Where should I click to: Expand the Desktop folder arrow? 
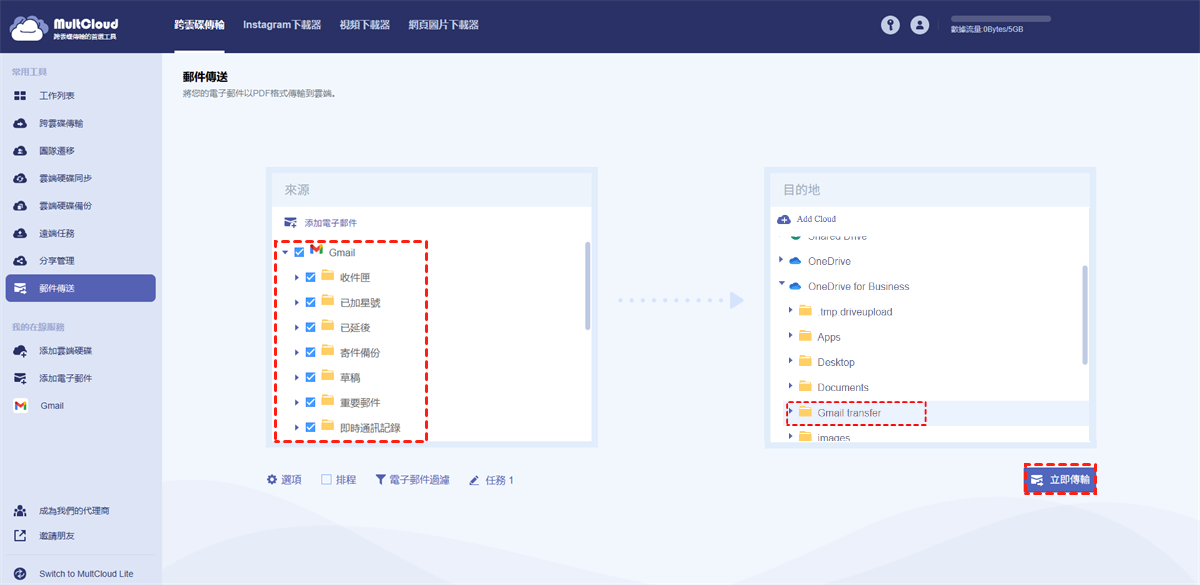(x=790, y=362)
